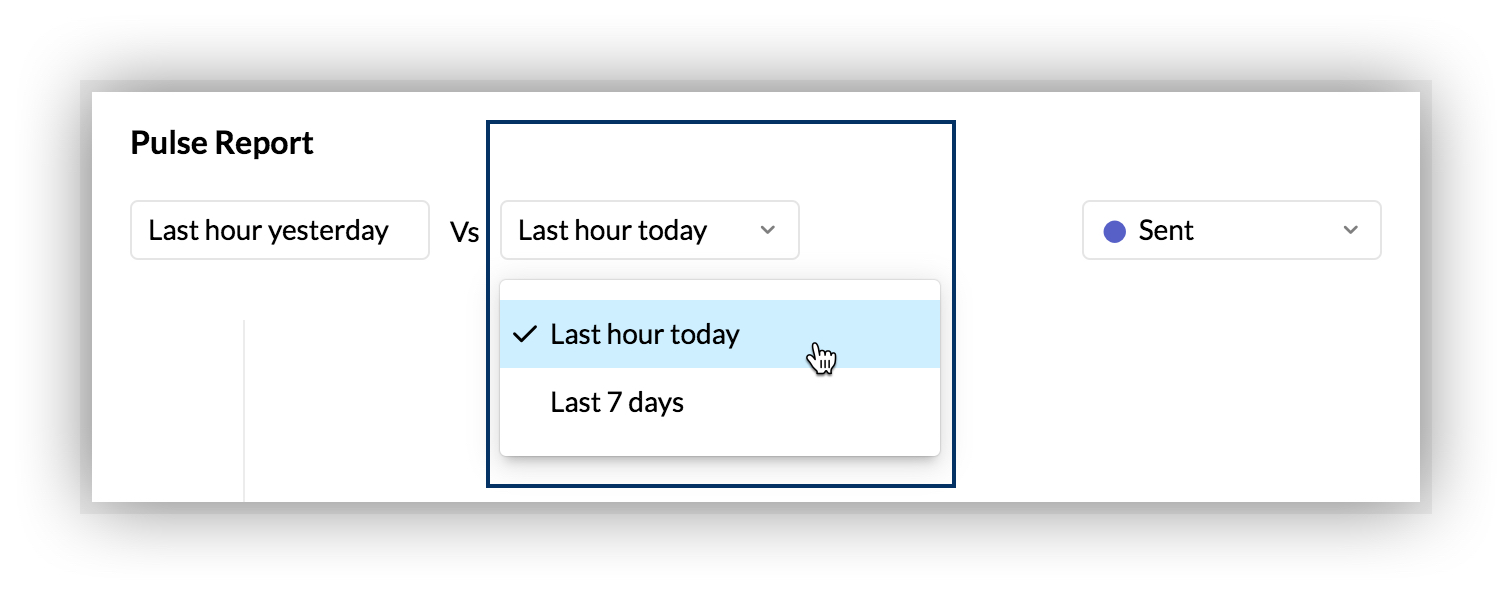Click the checkmark beside Last hour today
The image size is (1512, 594).
pyautogui.click(x=525, y=334)
